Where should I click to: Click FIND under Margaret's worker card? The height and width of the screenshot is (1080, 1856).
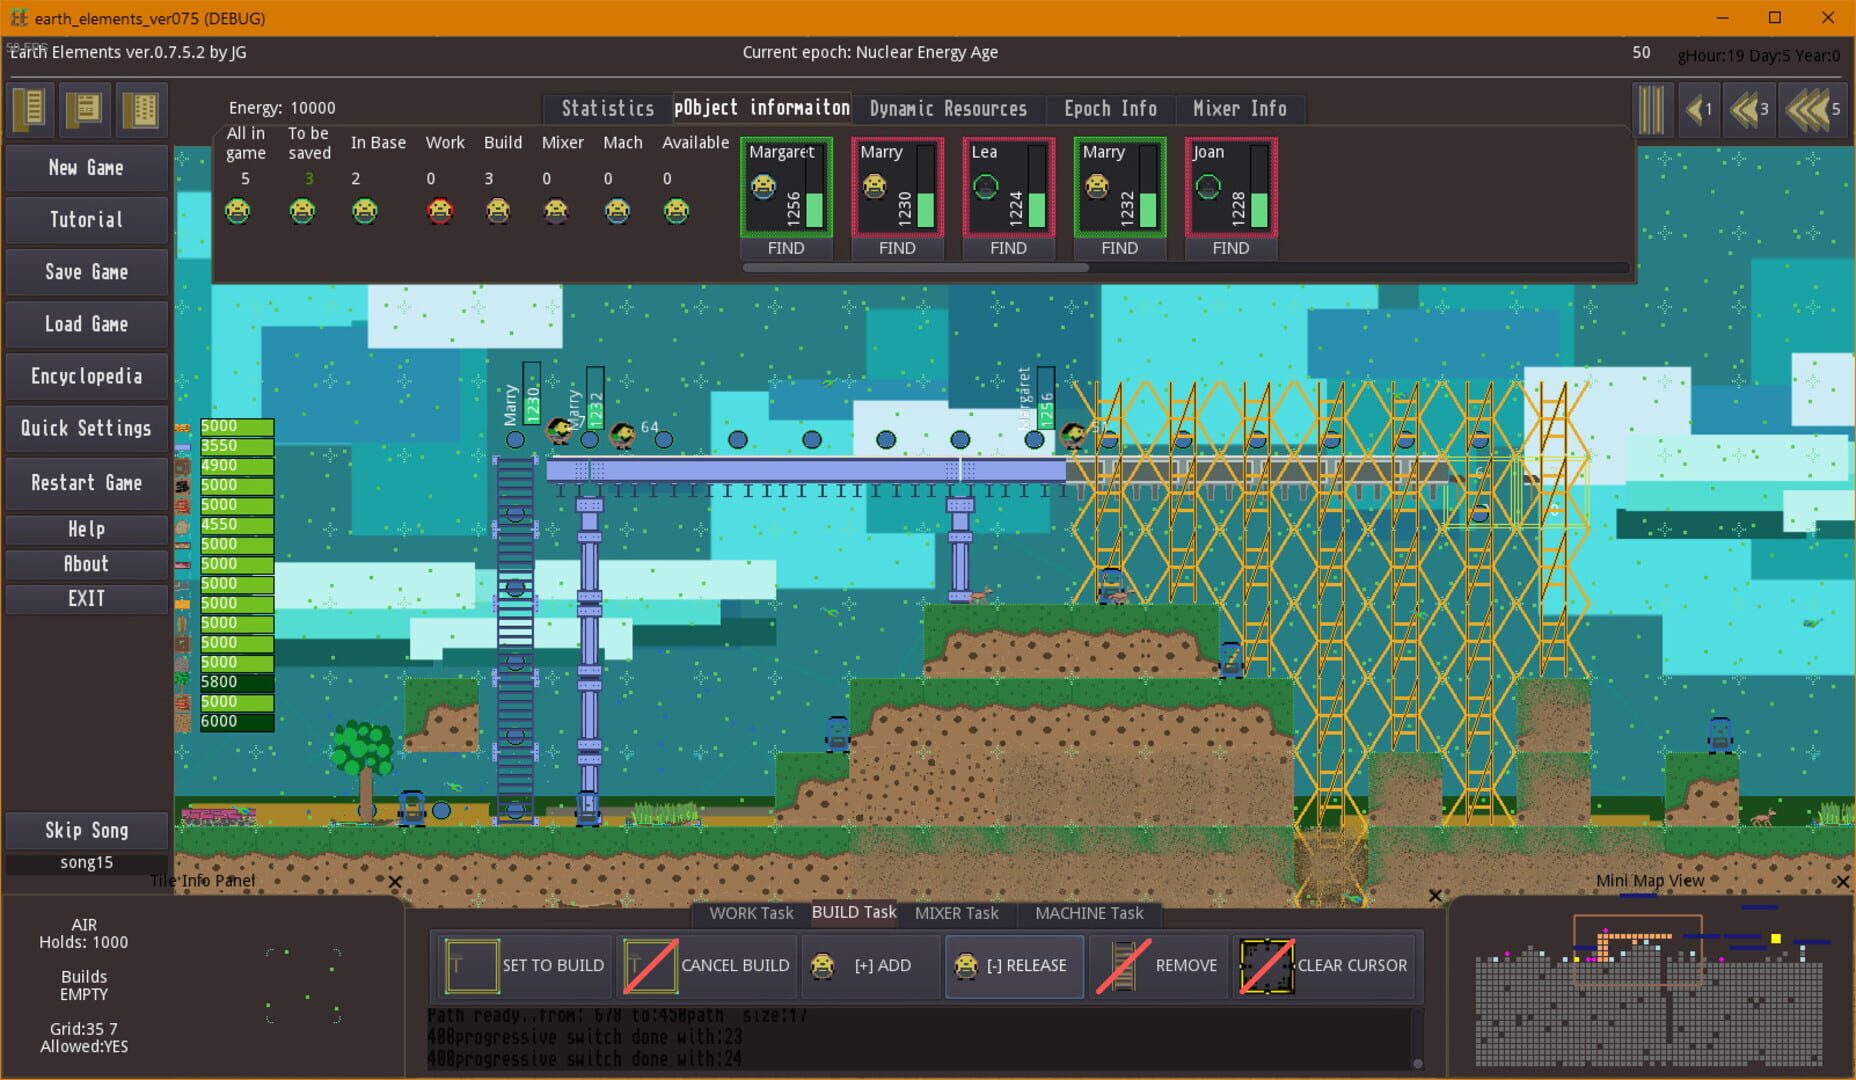click(786, 248)
